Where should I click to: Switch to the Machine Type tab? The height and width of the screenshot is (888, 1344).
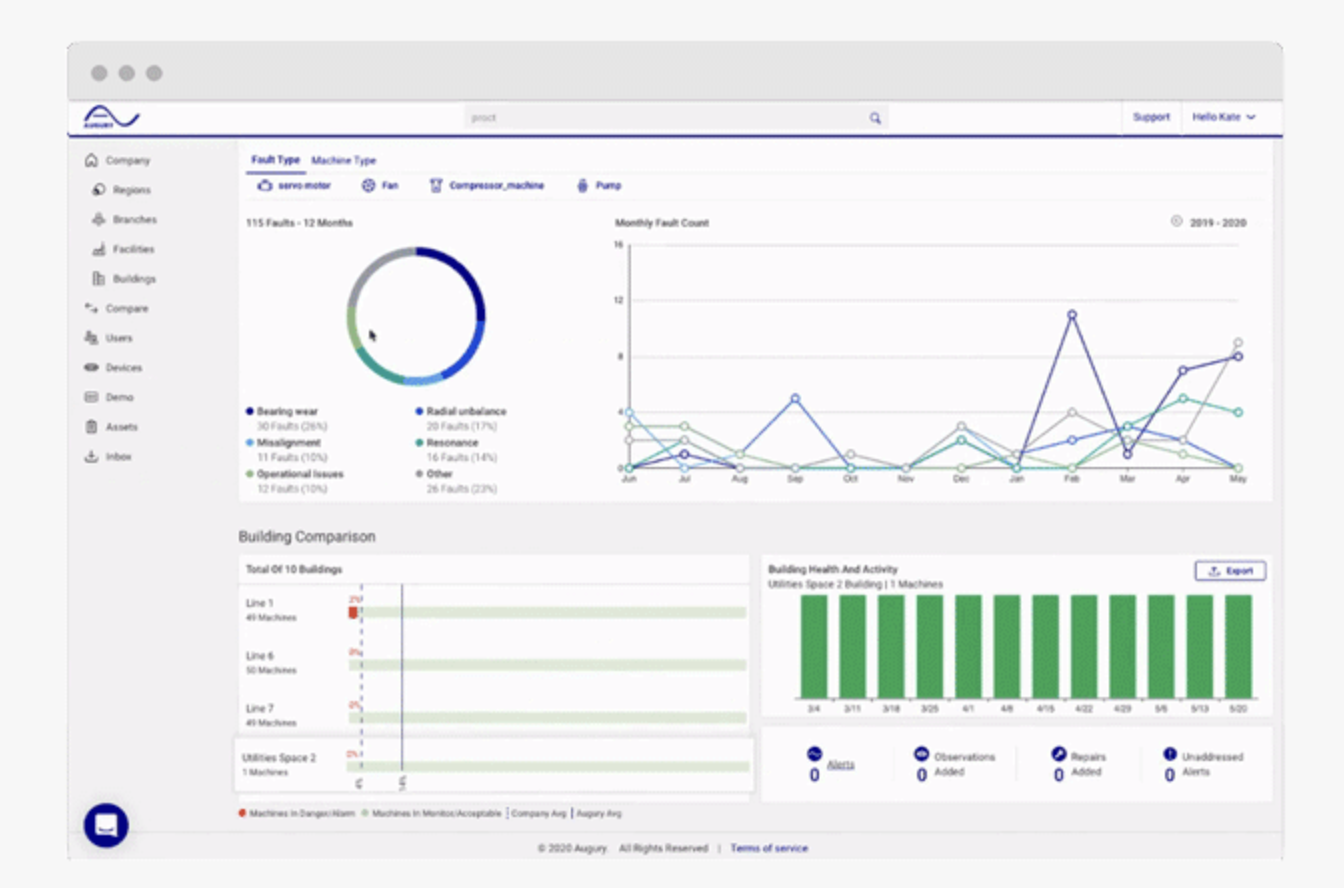click(x=344, y=160)
